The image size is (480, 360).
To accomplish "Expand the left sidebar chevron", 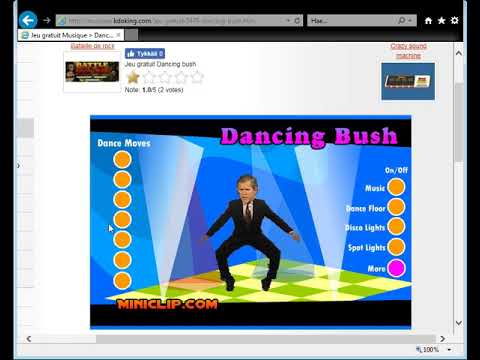I will 19,166.
